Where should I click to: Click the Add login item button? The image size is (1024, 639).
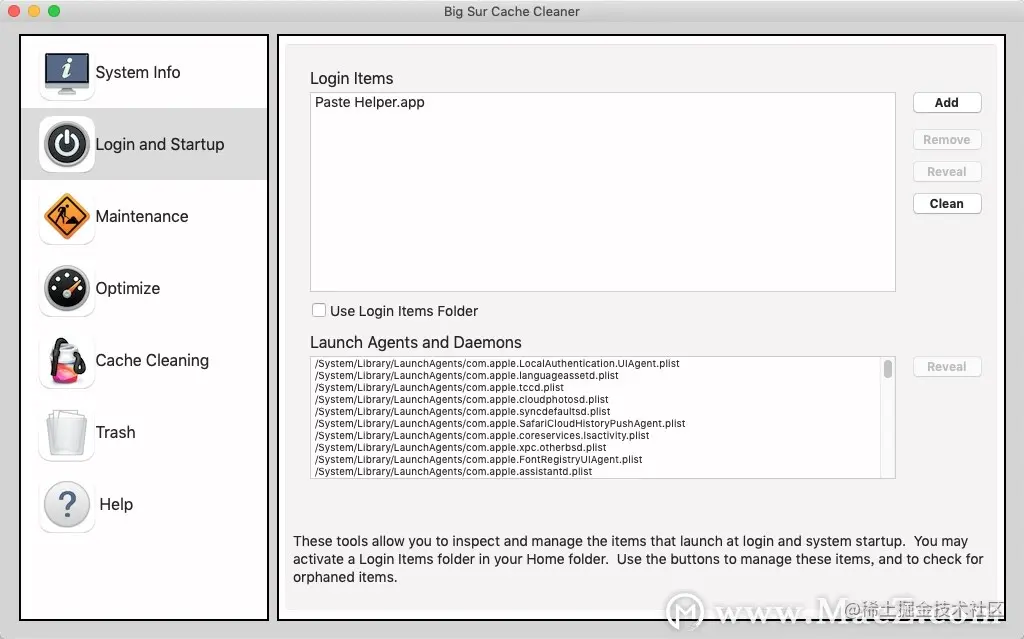click(947, 103)
